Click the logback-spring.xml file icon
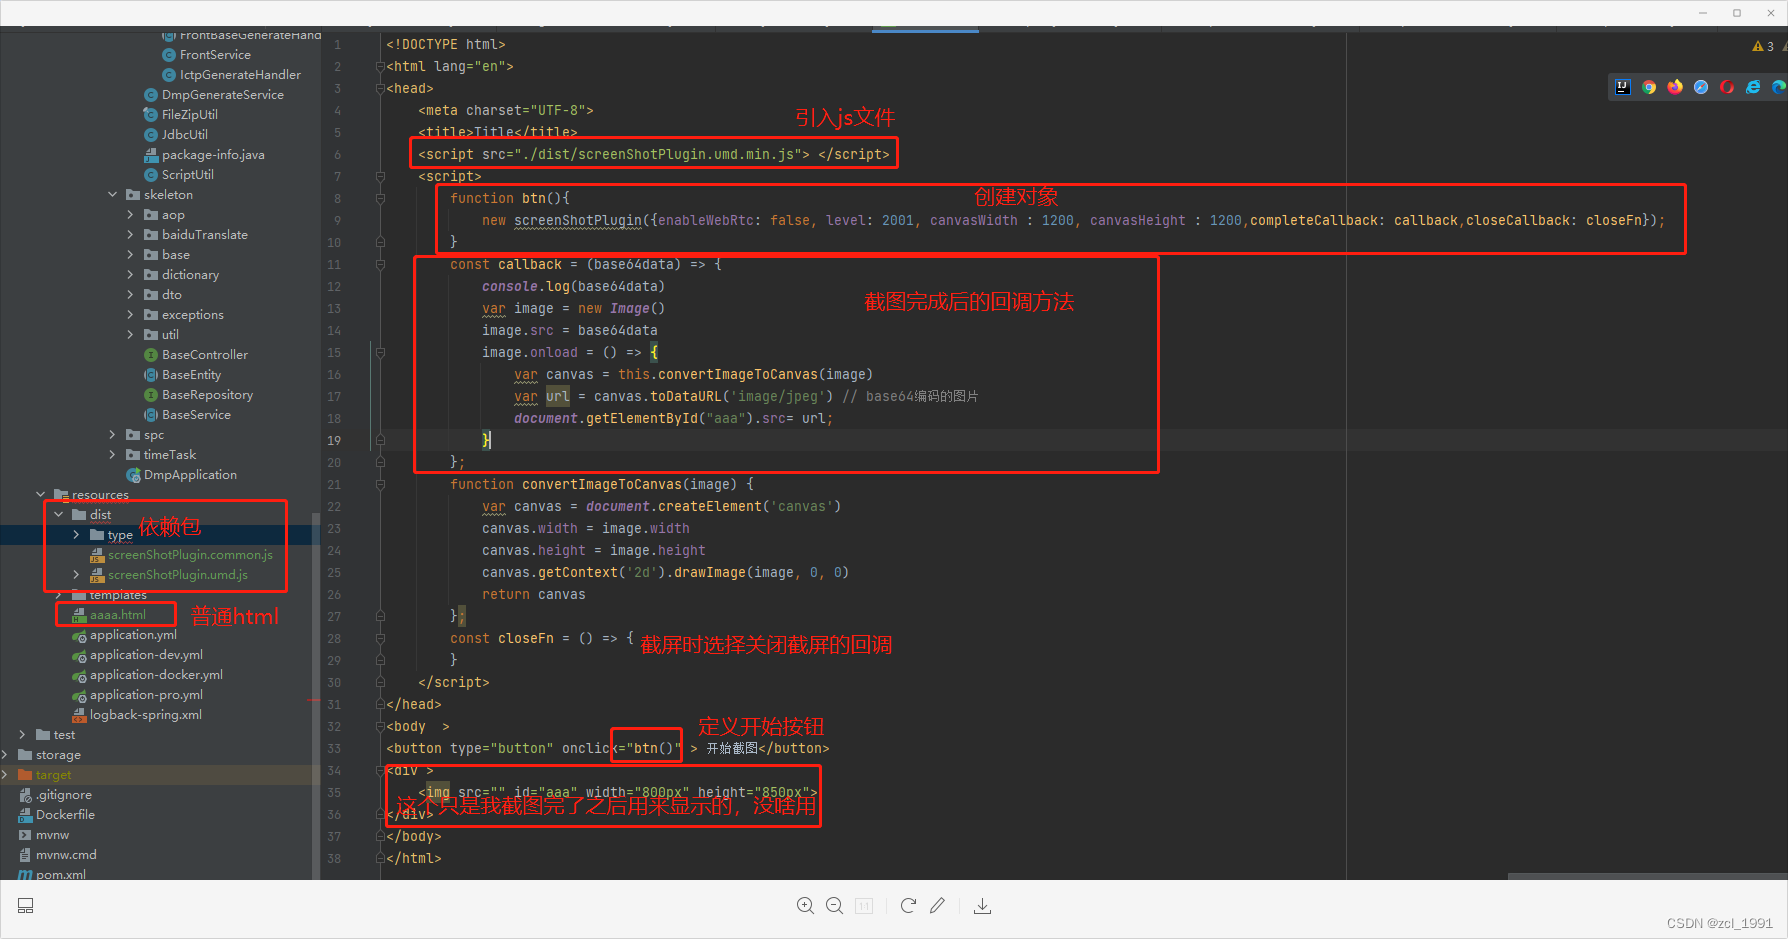The image size is (1788, 939). (79, 715)
